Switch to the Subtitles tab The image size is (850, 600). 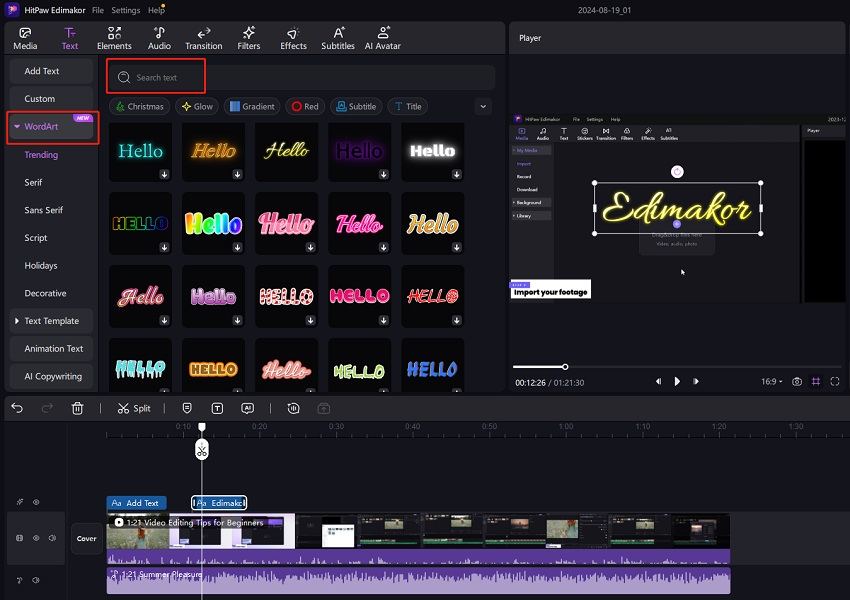pos(337,38)
